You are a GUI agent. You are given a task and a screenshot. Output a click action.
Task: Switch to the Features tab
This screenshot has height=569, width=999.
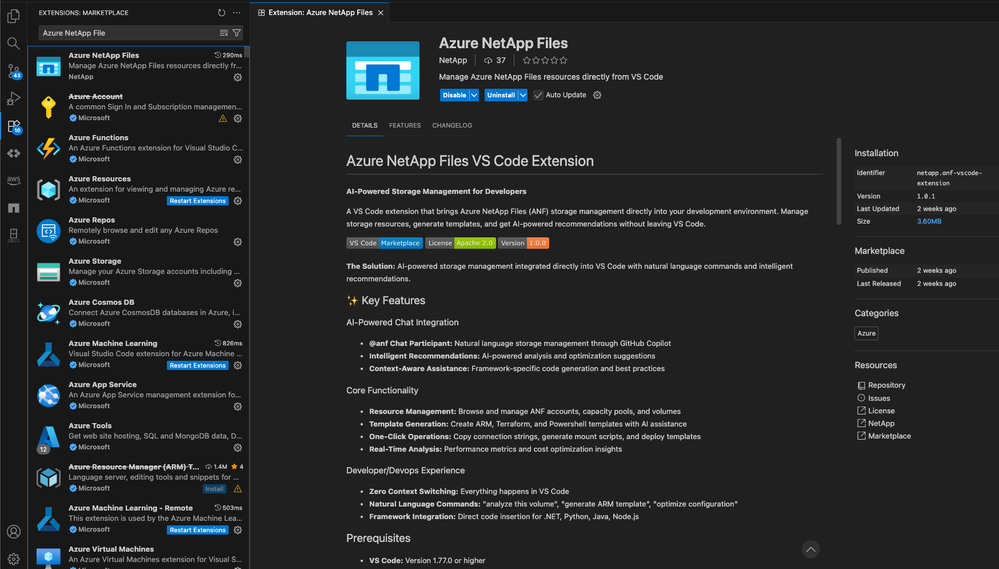coord(405,126)
